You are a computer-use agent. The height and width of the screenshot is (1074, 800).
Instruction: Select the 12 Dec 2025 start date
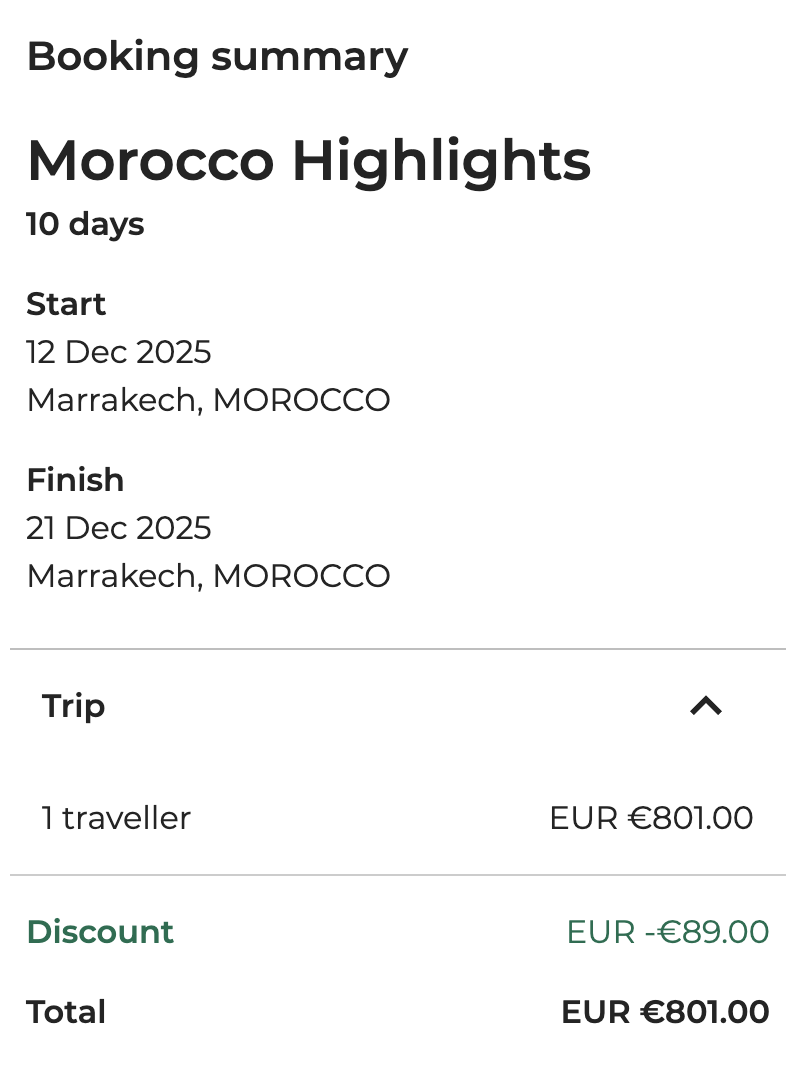point(119,352)
